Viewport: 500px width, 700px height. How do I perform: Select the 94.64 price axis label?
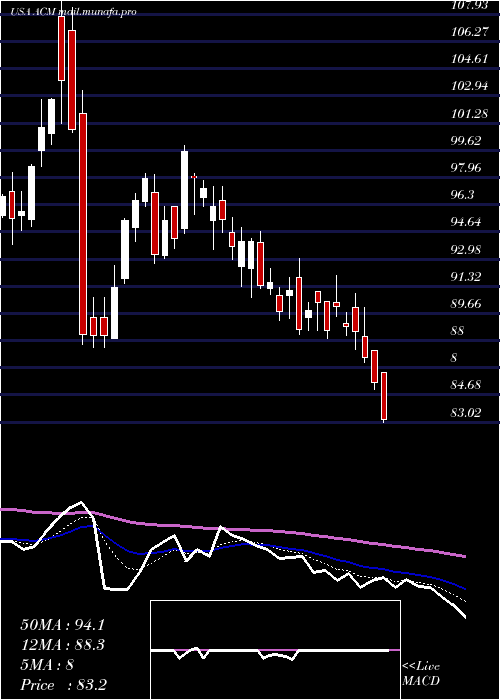point(466,222)
